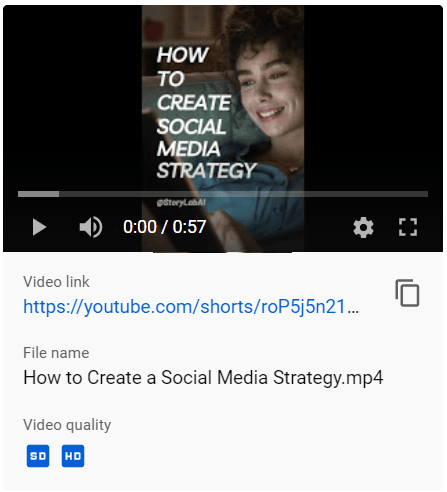The image size is (447, 492).
Task: Click the HD quality badge
Action: [x=73, y=456]
